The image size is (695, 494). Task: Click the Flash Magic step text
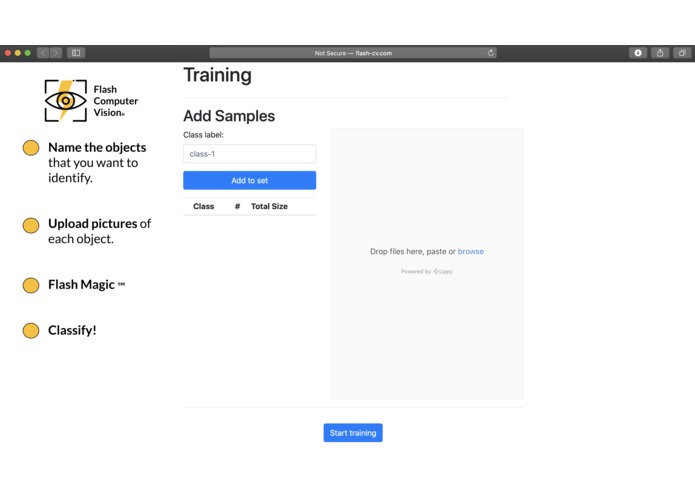(x=86, y=284)
